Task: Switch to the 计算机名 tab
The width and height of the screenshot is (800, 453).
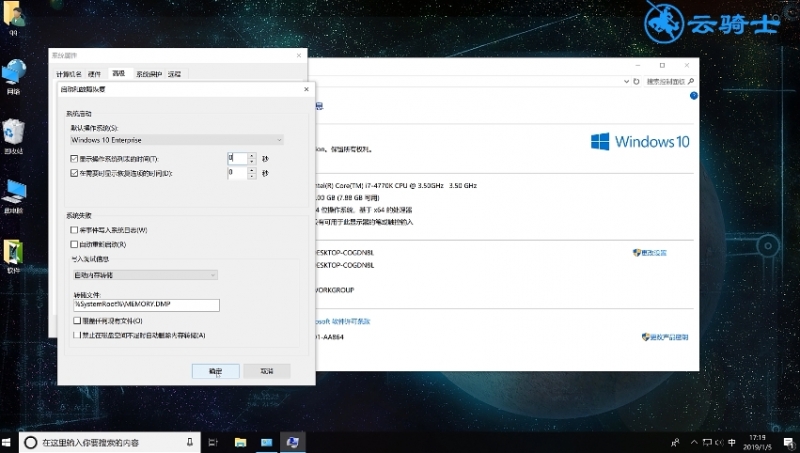Action: pyautogui.click(x=68, y=74)
